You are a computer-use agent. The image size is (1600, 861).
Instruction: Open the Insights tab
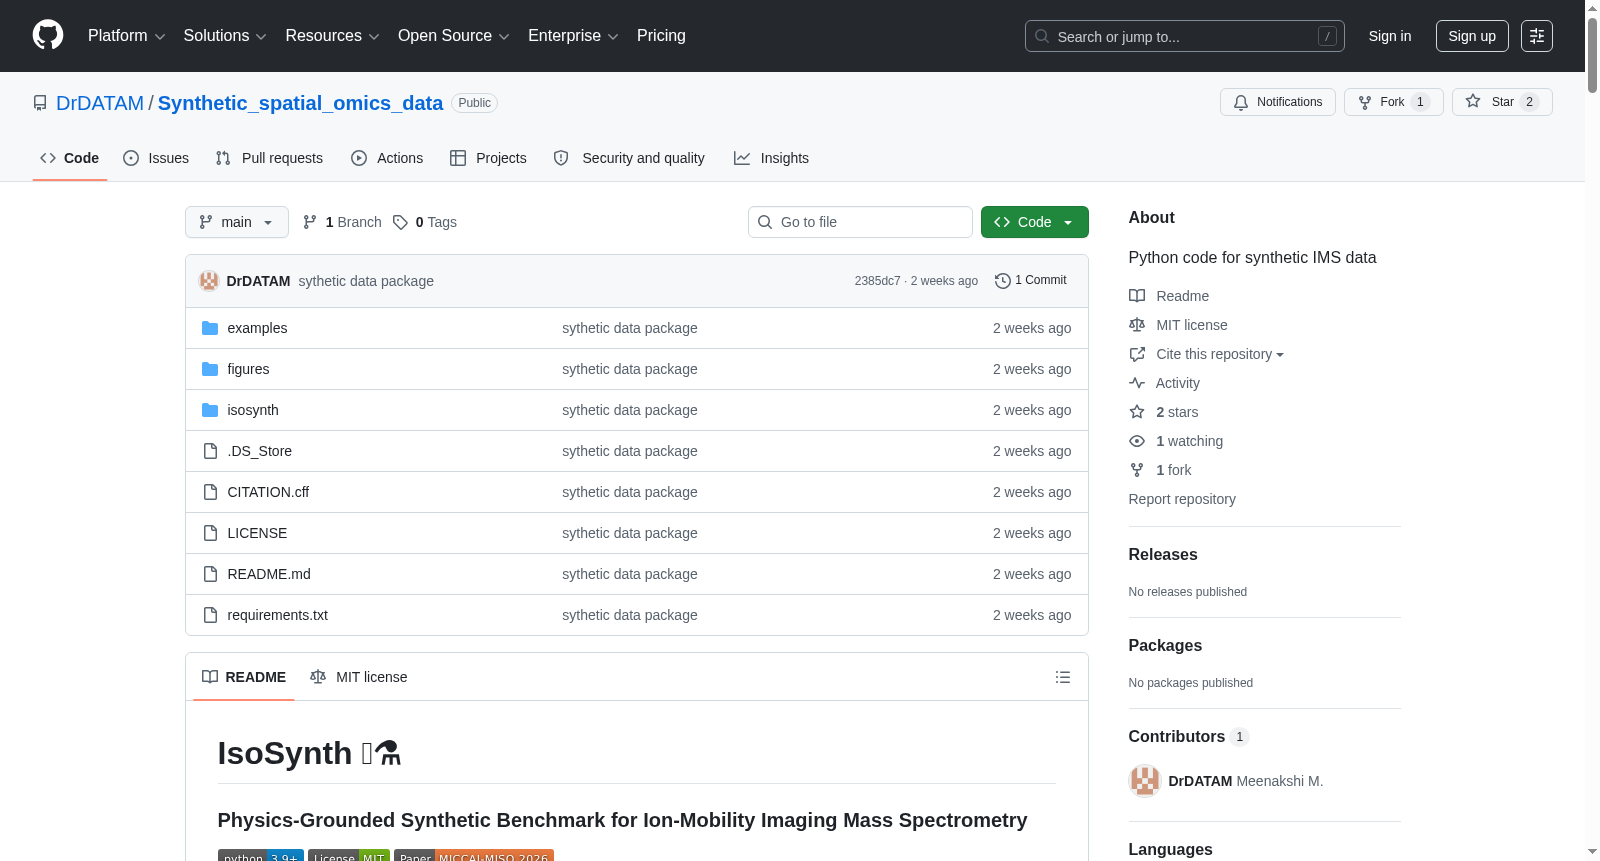[771, 158]
